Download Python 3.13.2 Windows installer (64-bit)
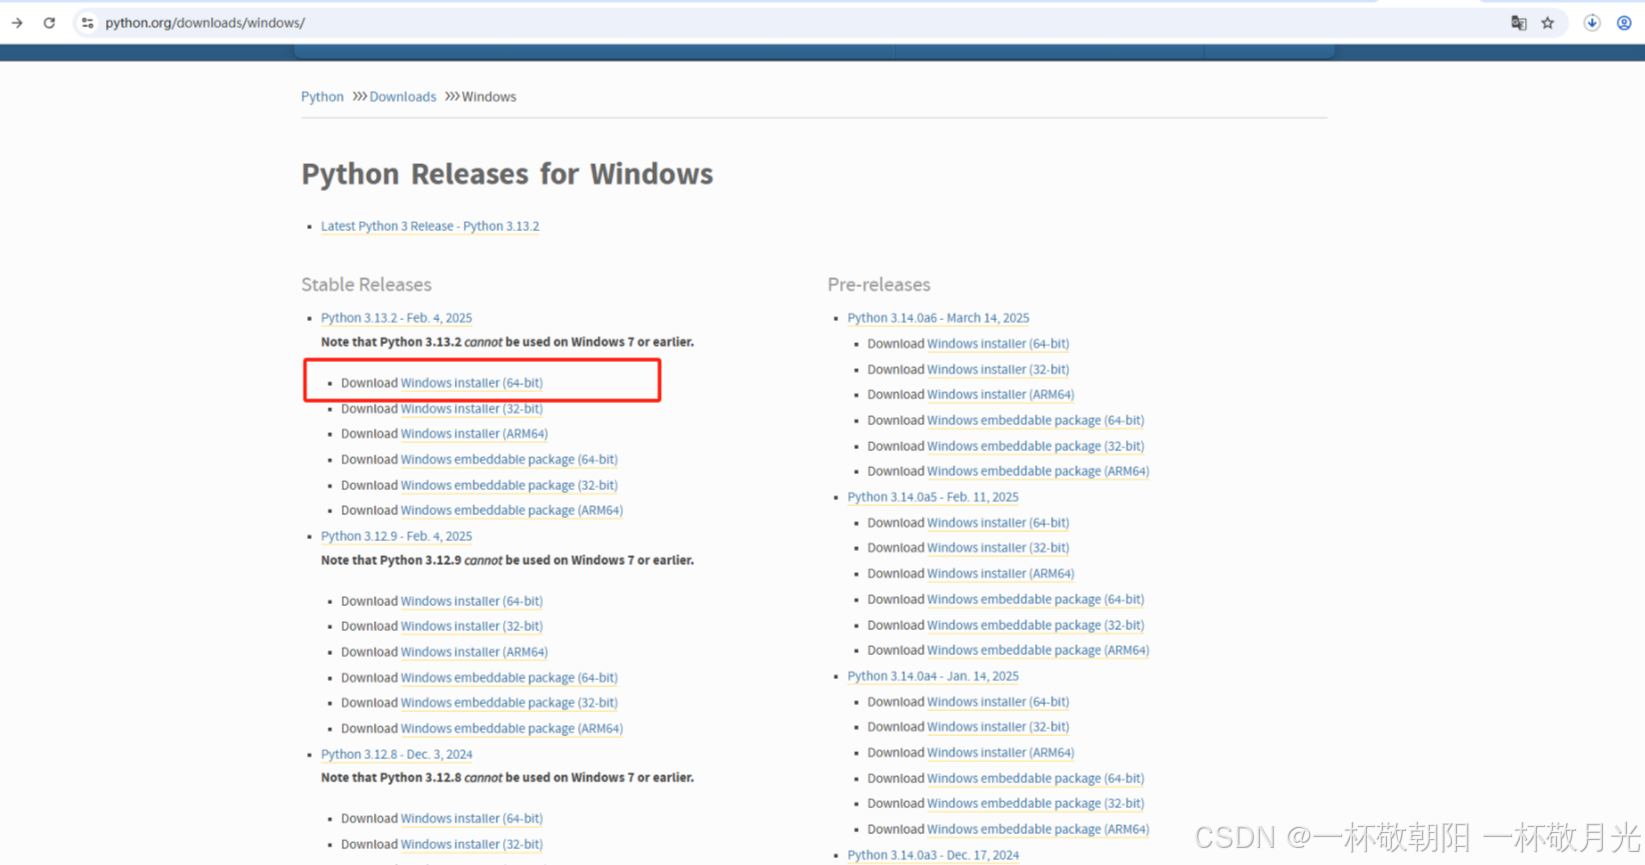The height and width of the screenshot is (865, 1645). [472, 383]
